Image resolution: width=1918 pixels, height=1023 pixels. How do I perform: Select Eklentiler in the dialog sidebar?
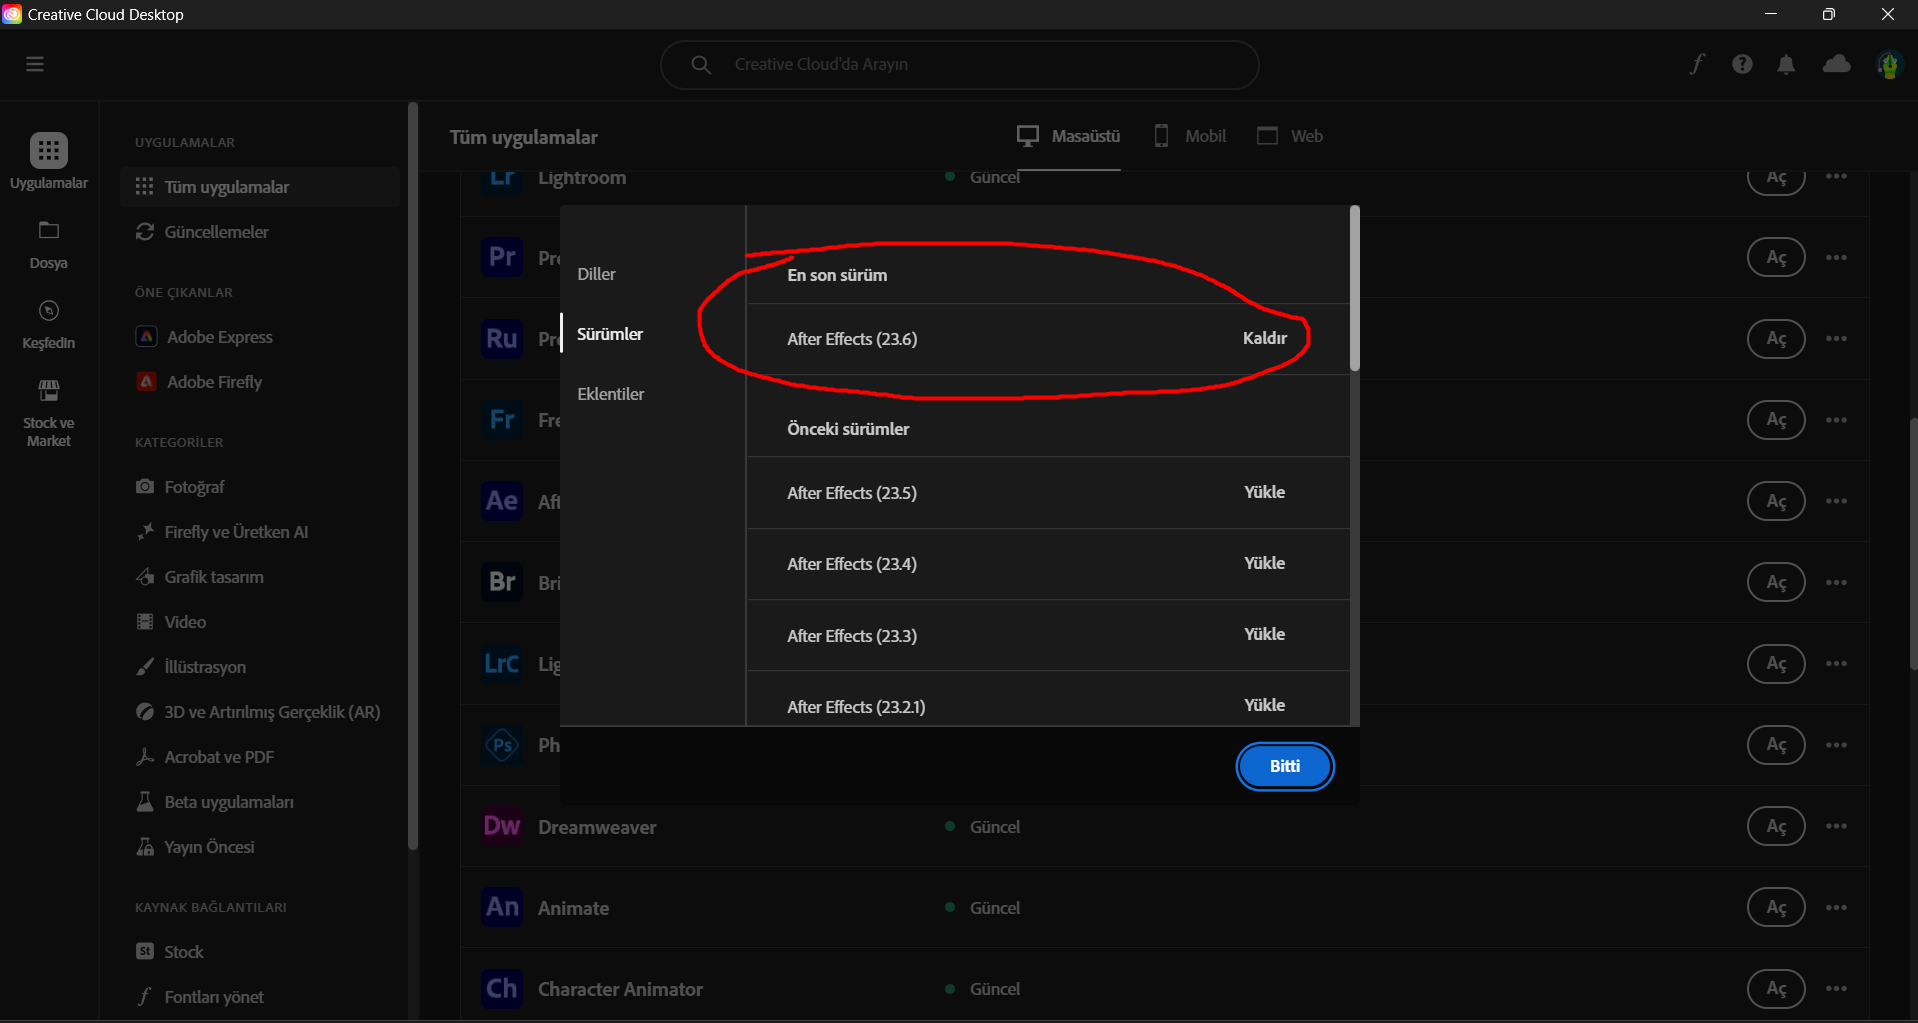(611, 394)
